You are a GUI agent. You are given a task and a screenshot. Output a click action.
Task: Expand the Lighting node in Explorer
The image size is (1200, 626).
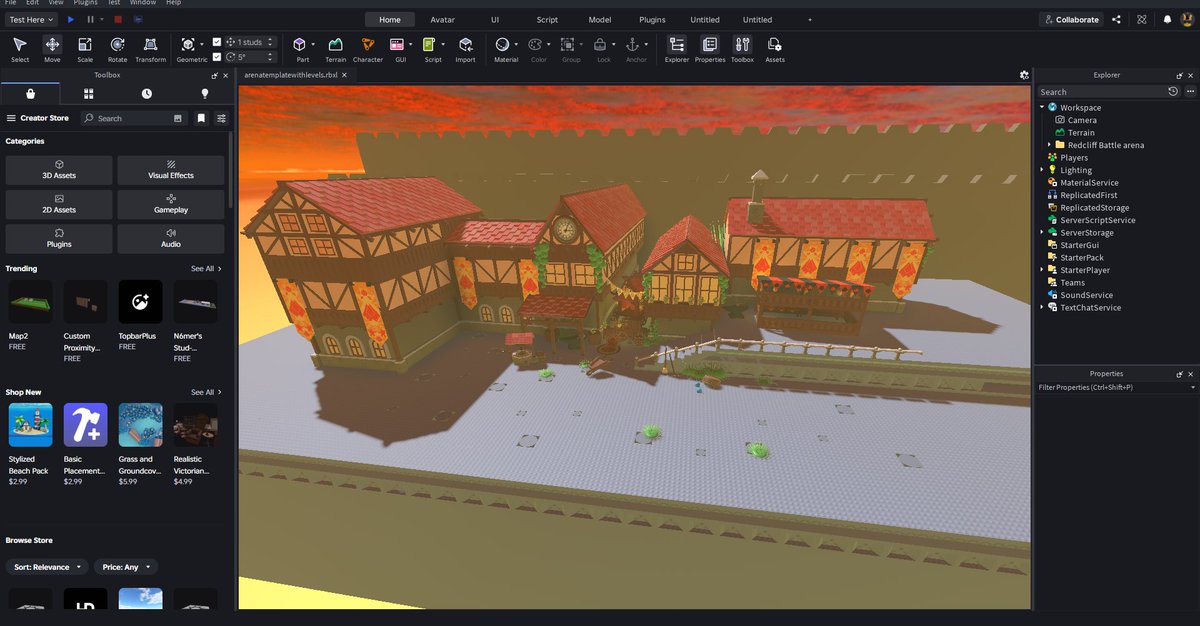coord(1042,170)
